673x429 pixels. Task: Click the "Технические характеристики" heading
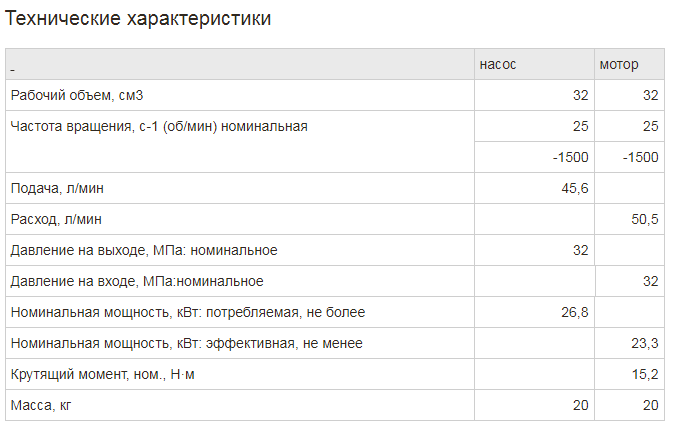[138, 19]
